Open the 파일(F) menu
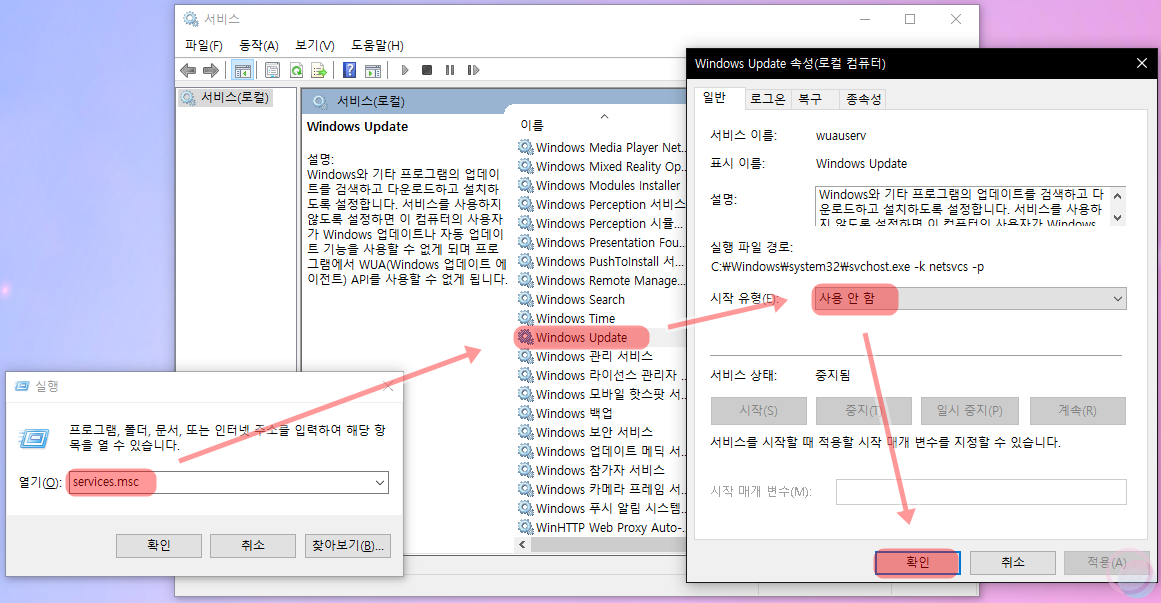 (x=204, y=45)
